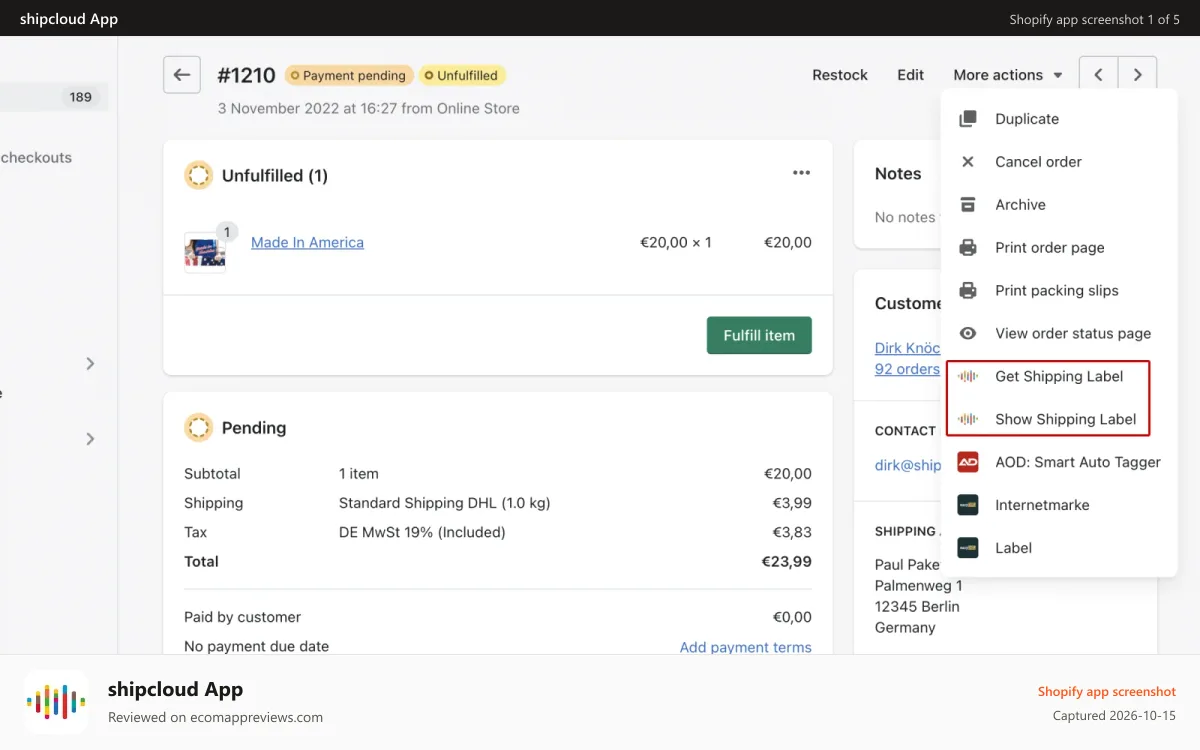Open the customer name link Dirk

pos(908,348)
